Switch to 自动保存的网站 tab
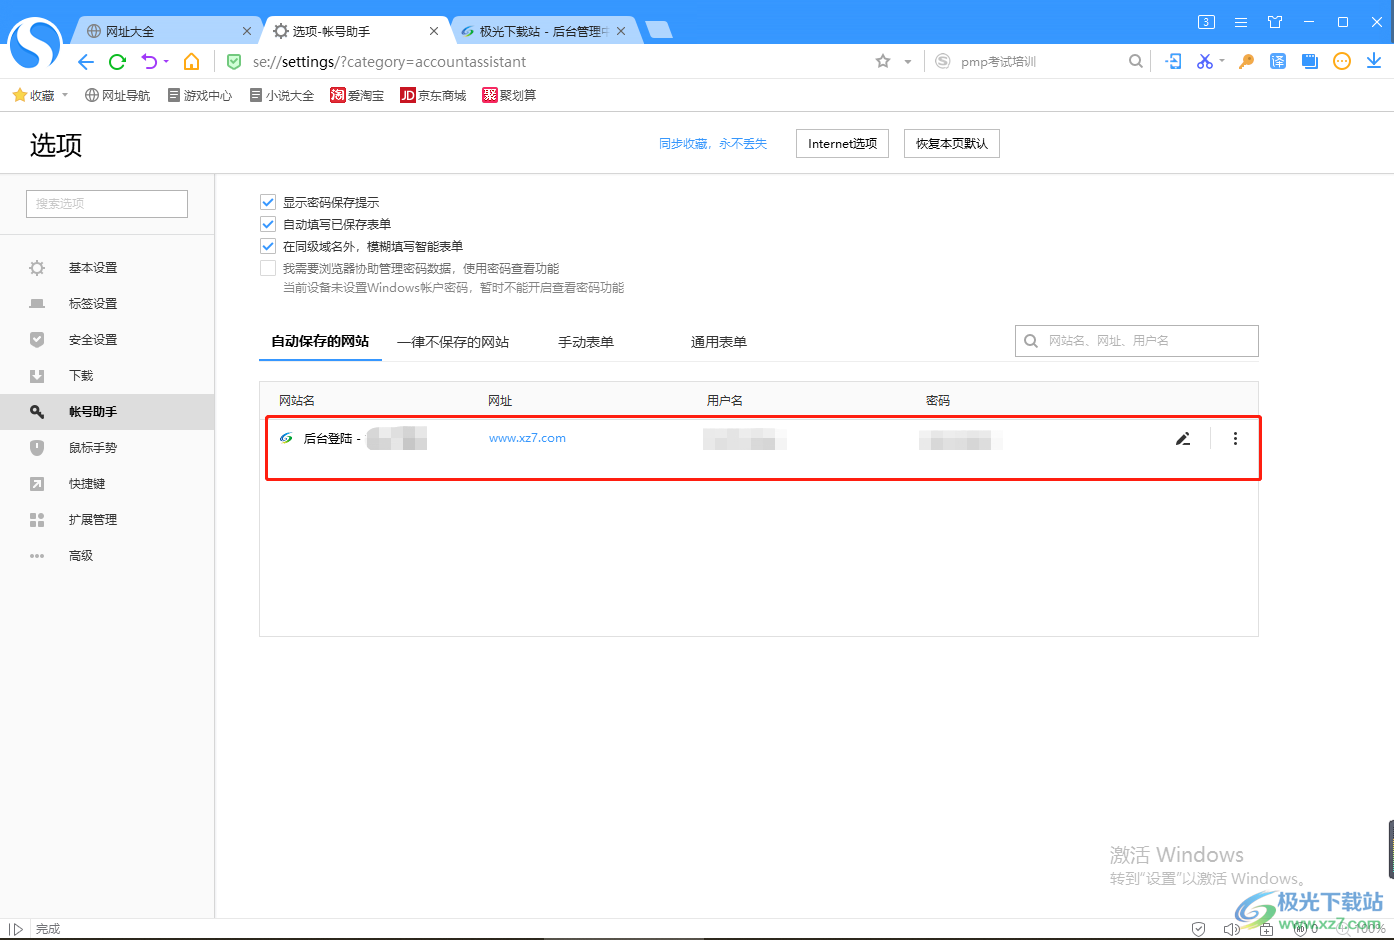 pos(320,341)
